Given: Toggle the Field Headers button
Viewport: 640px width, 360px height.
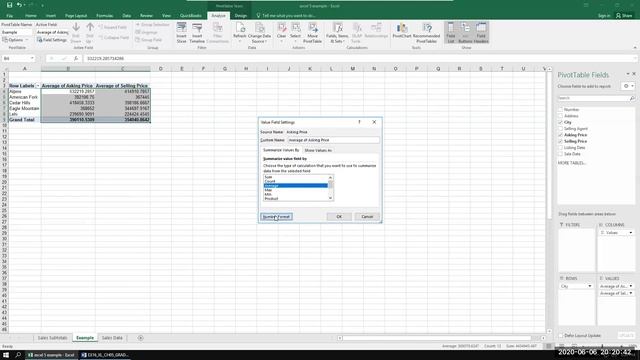Looking at the screenshot, I should 481,32.
